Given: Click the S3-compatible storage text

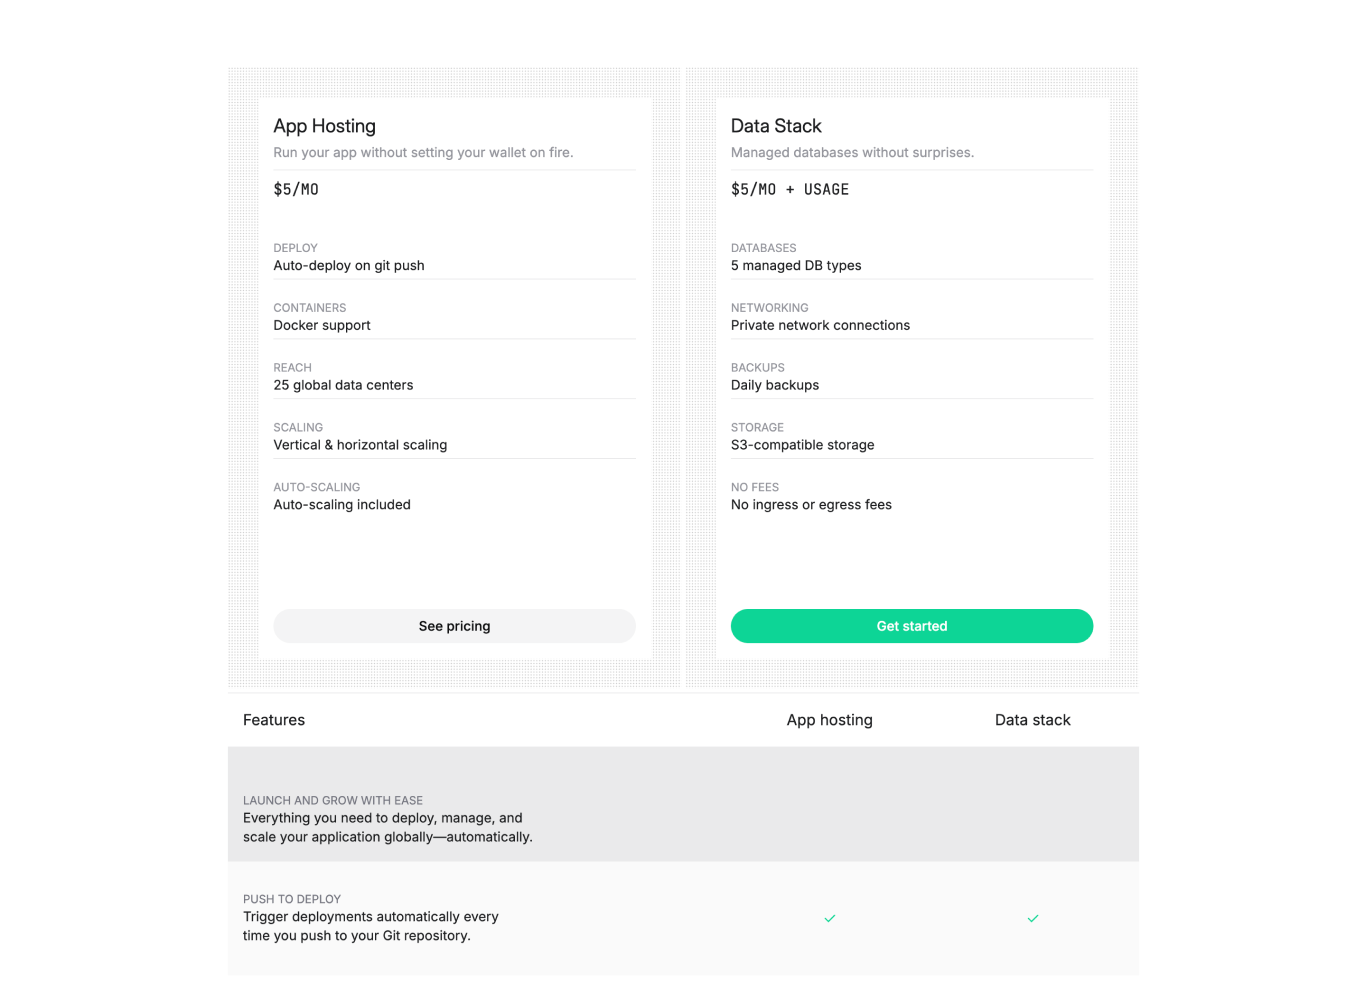Looking at the screenshot, I should 802,445.
